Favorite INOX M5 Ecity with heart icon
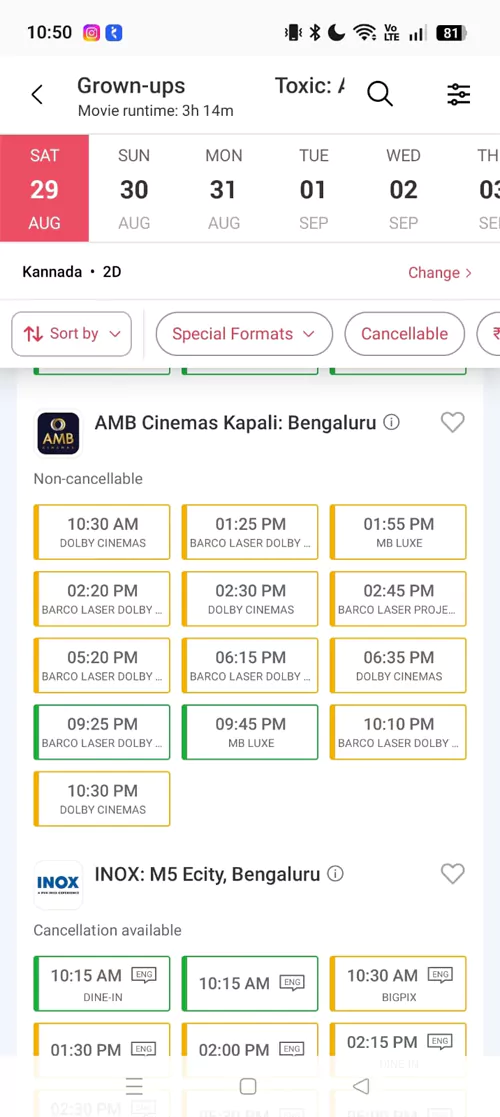 pos(452,873)
